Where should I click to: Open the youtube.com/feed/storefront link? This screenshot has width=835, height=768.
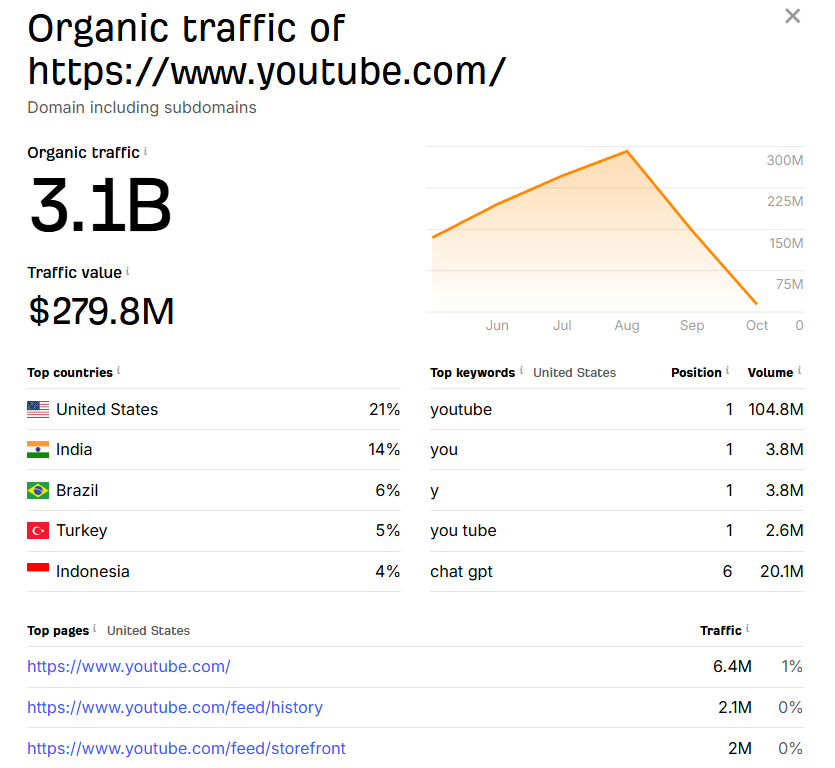click(x=186, y=748)
